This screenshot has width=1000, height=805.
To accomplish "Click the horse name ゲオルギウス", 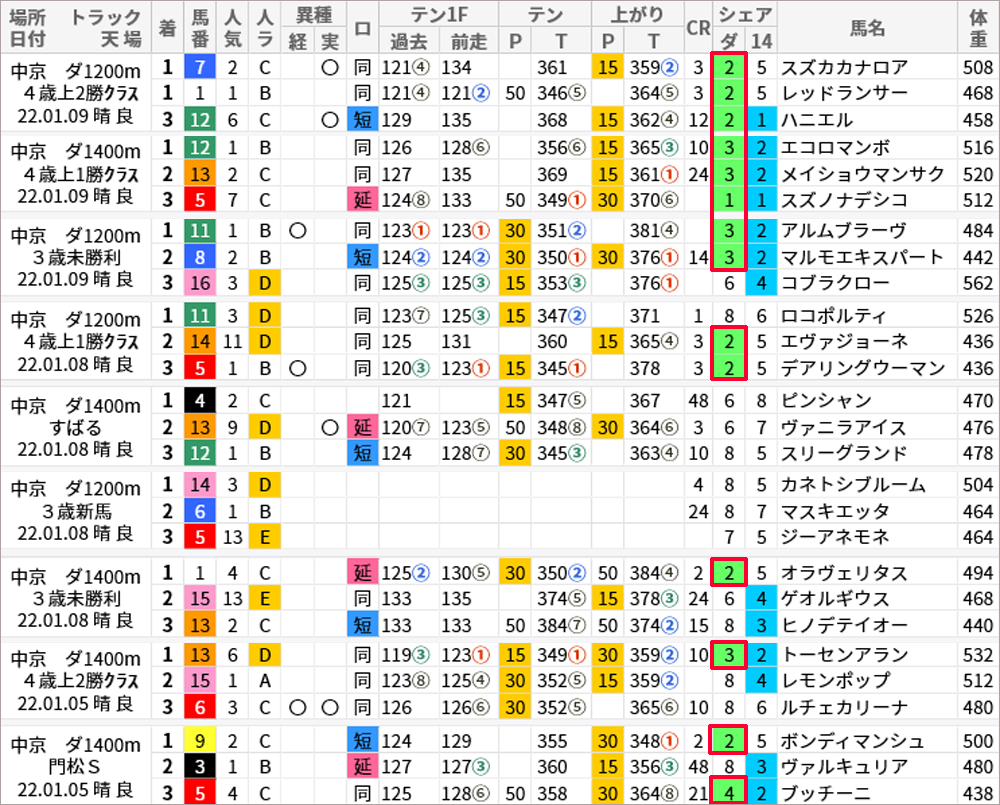I will coord(835,599).
